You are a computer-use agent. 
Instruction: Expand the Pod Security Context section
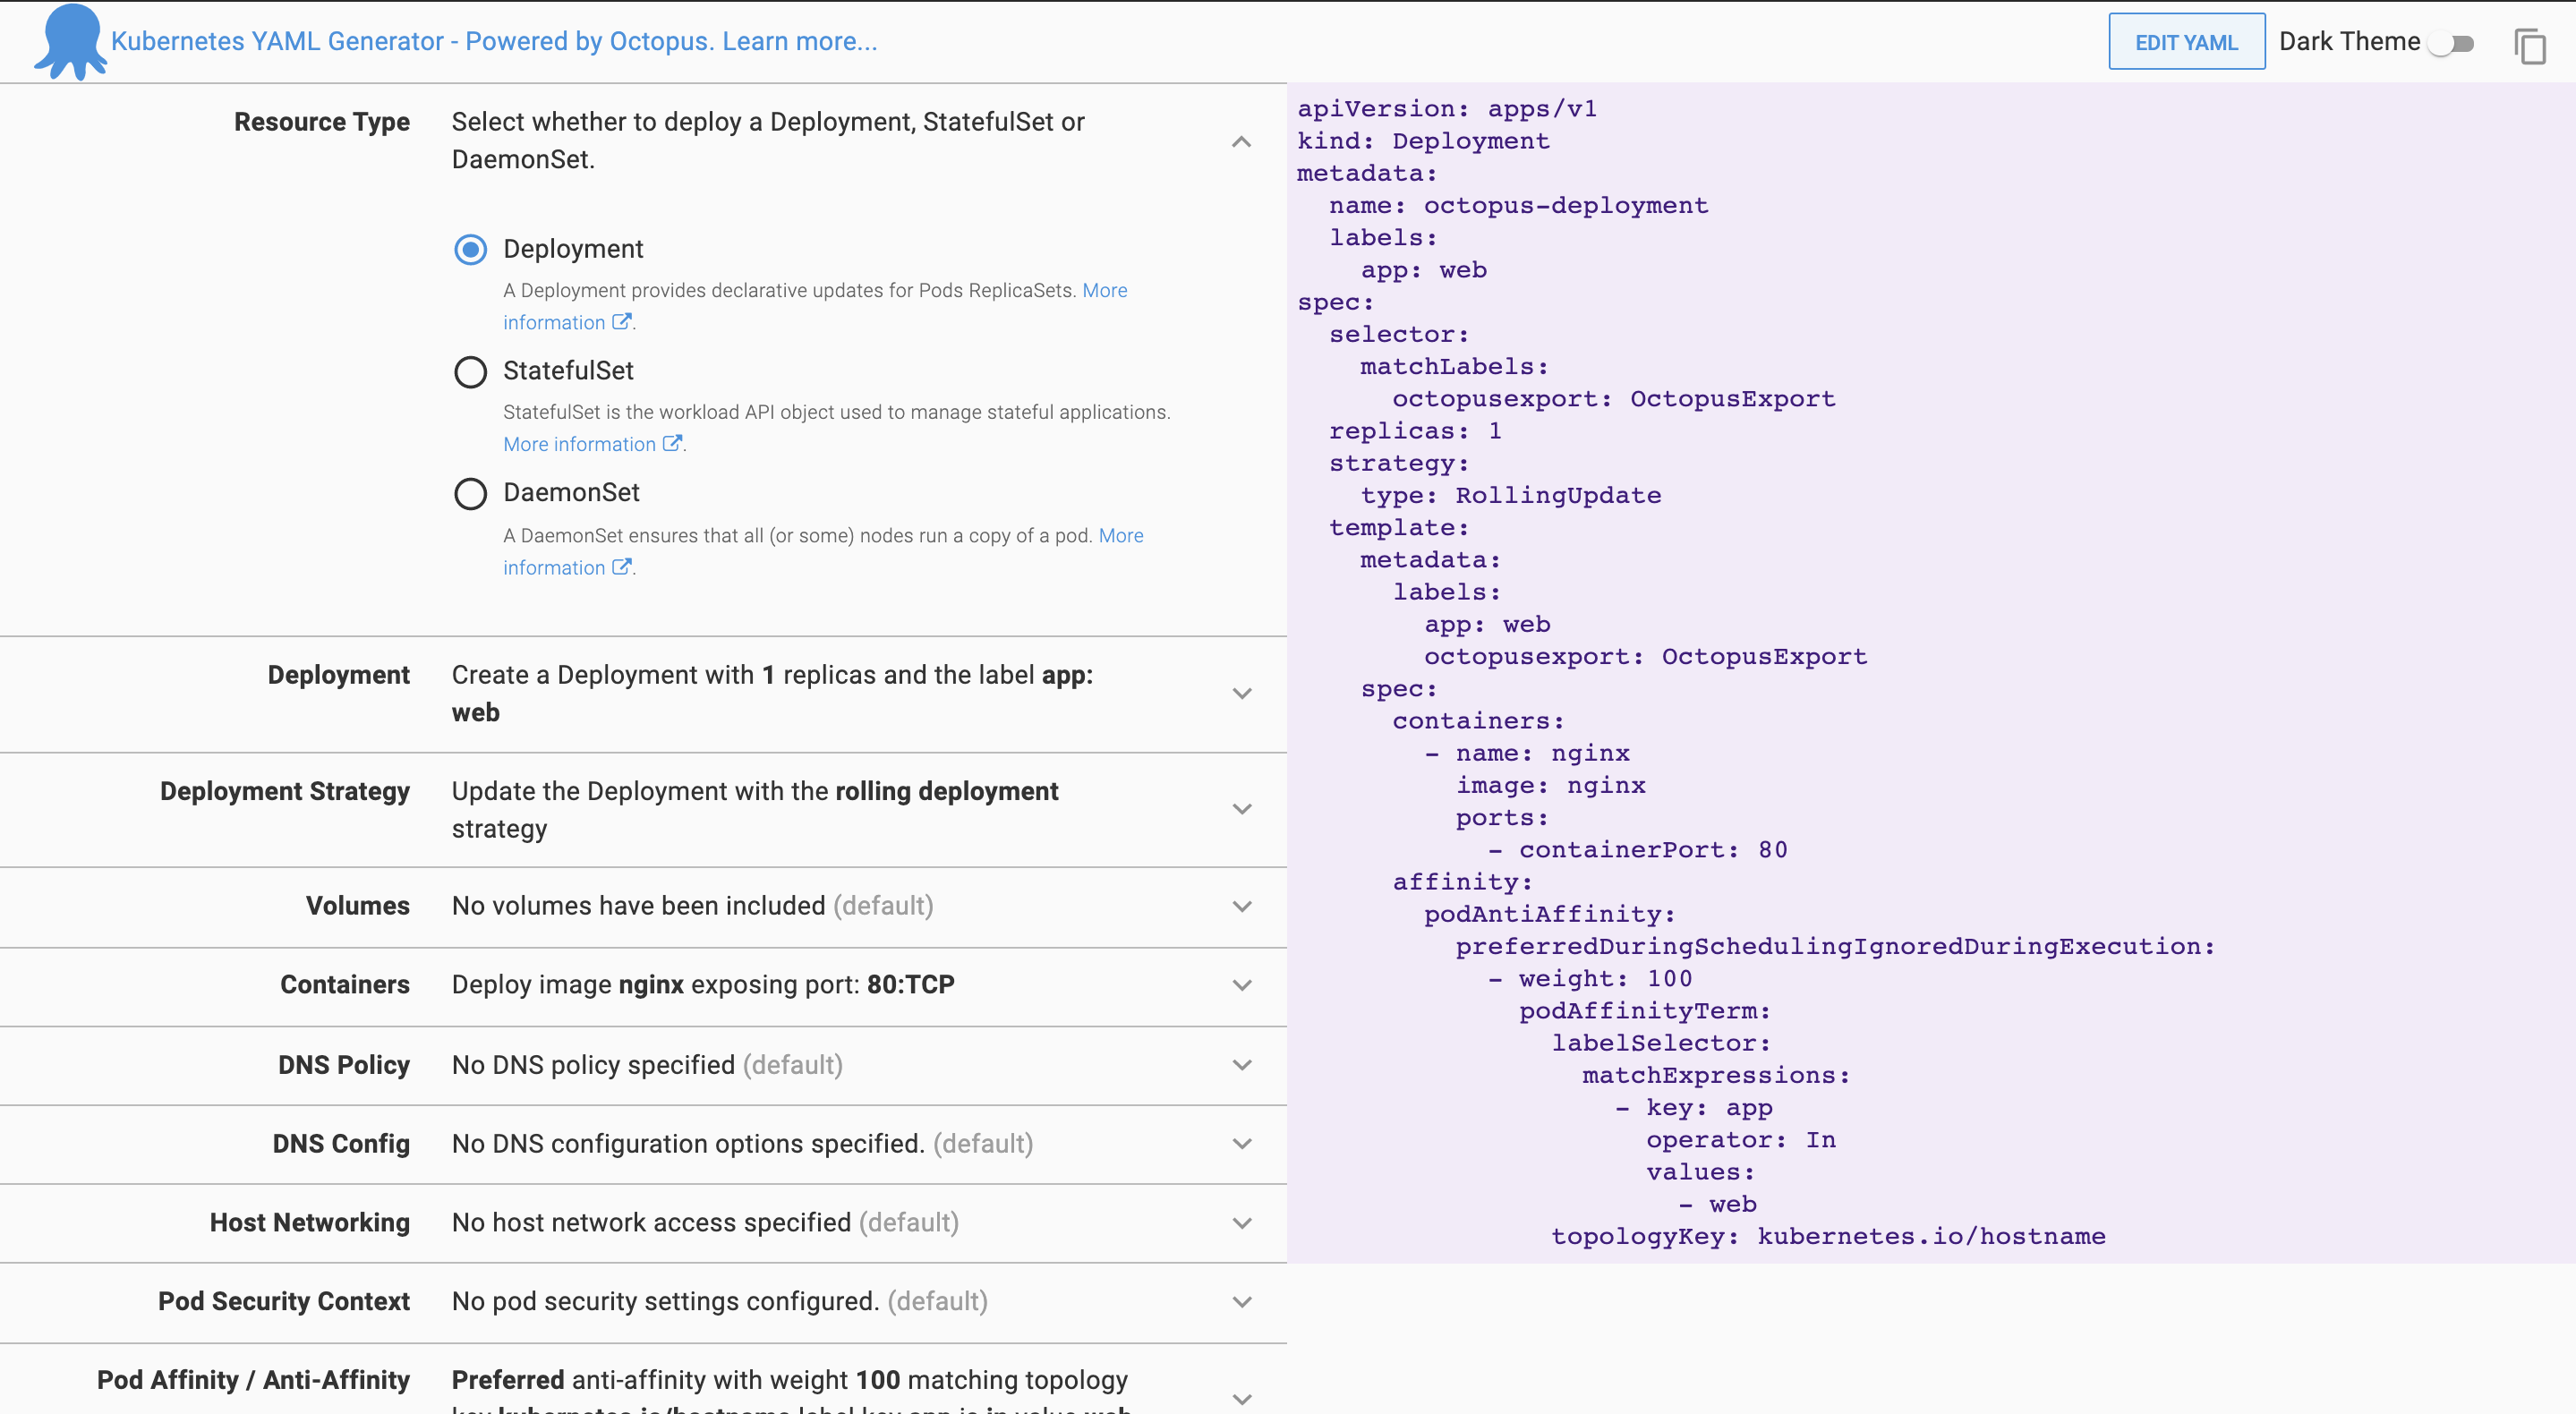click(1242, 1302)
